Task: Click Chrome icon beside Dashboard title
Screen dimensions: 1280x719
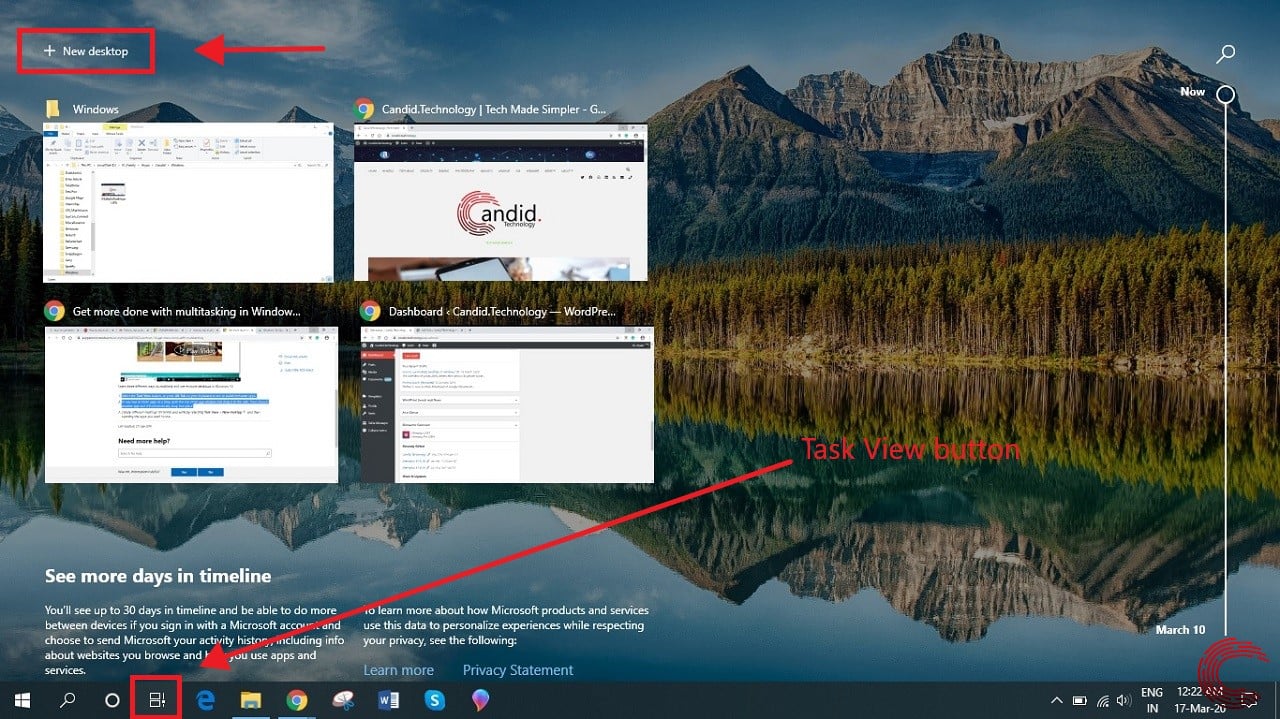Action: coord(370,311)
